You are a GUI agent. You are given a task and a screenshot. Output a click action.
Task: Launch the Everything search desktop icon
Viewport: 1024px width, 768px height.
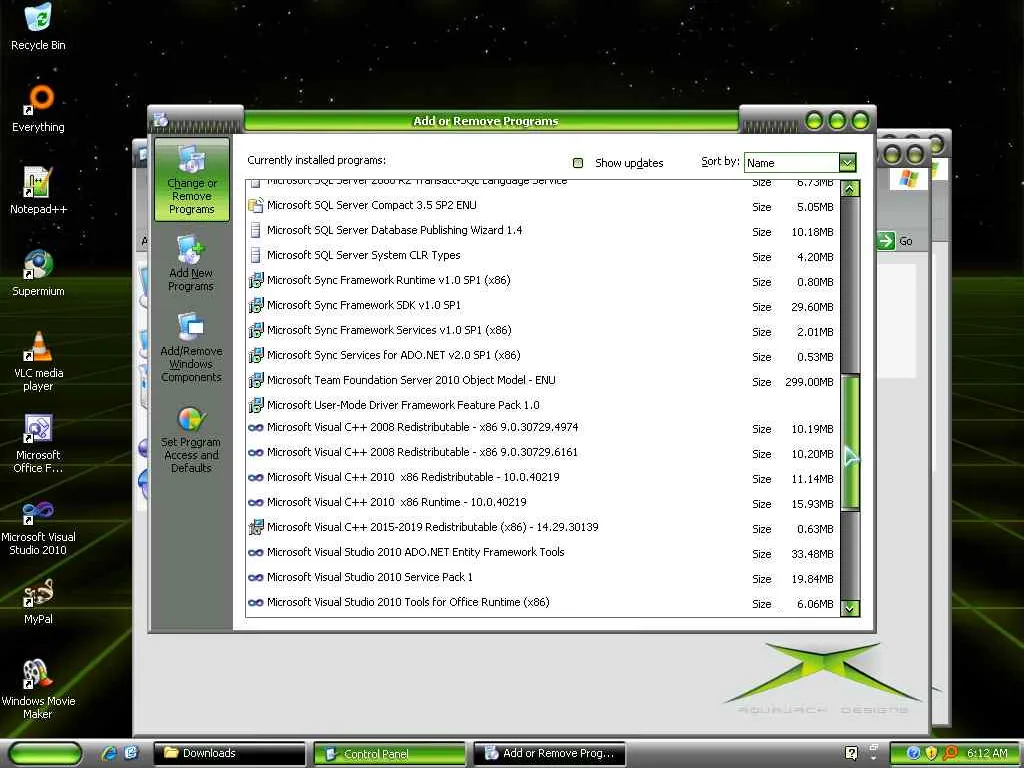click(x=38, y=108)
